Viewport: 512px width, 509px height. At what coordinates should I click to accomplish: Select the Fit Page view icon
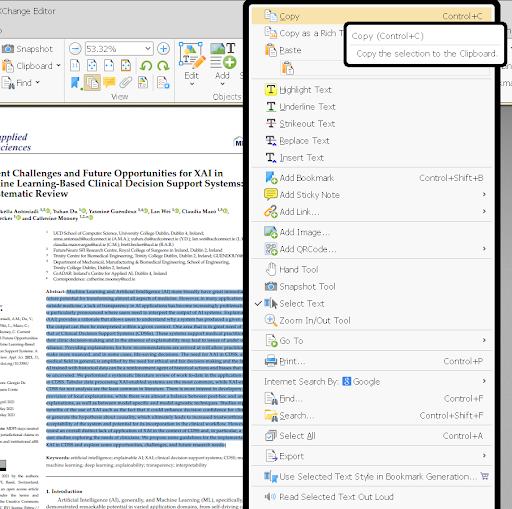(x=92, y=66)
